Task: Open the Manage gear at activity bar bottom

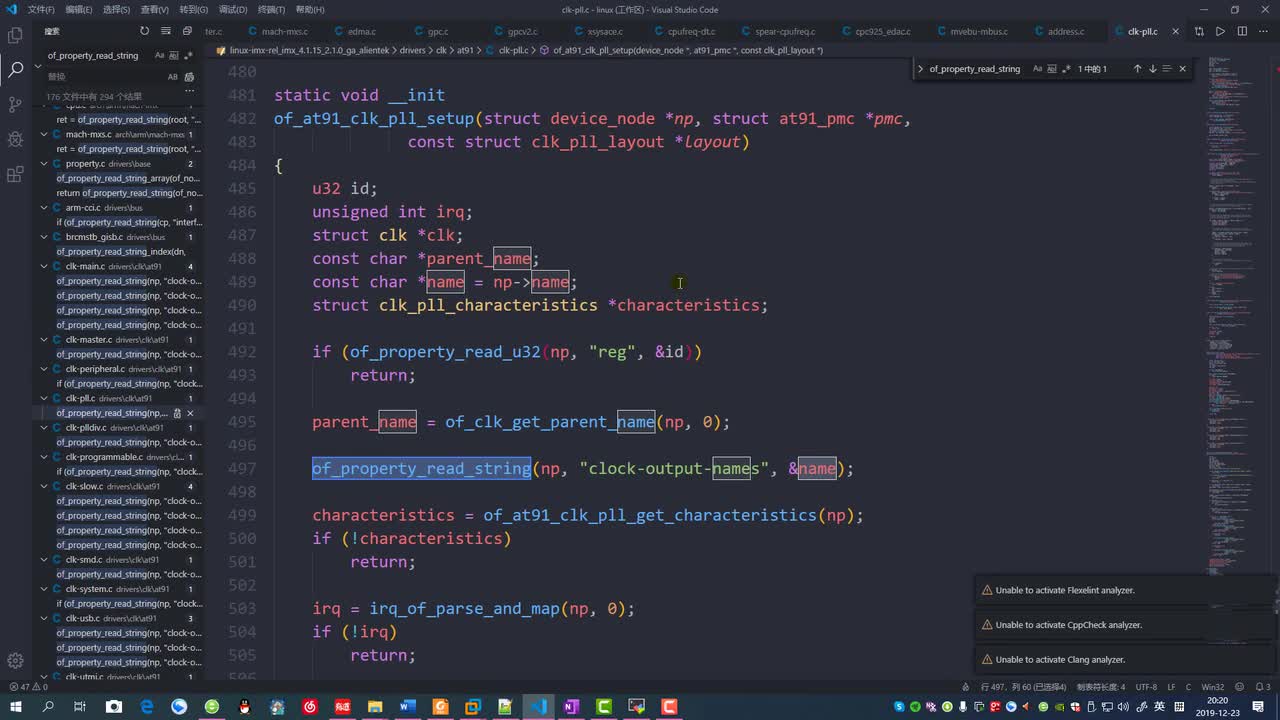Action: [x=15, y=660]
